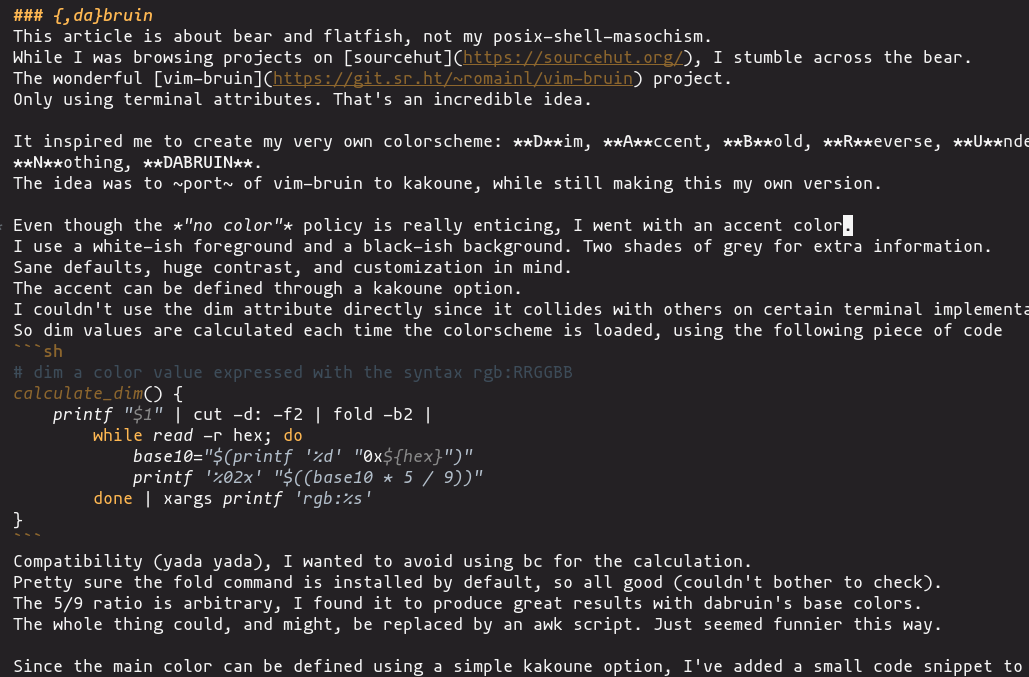Click the "done" keyword in the code

click(112, 498)
